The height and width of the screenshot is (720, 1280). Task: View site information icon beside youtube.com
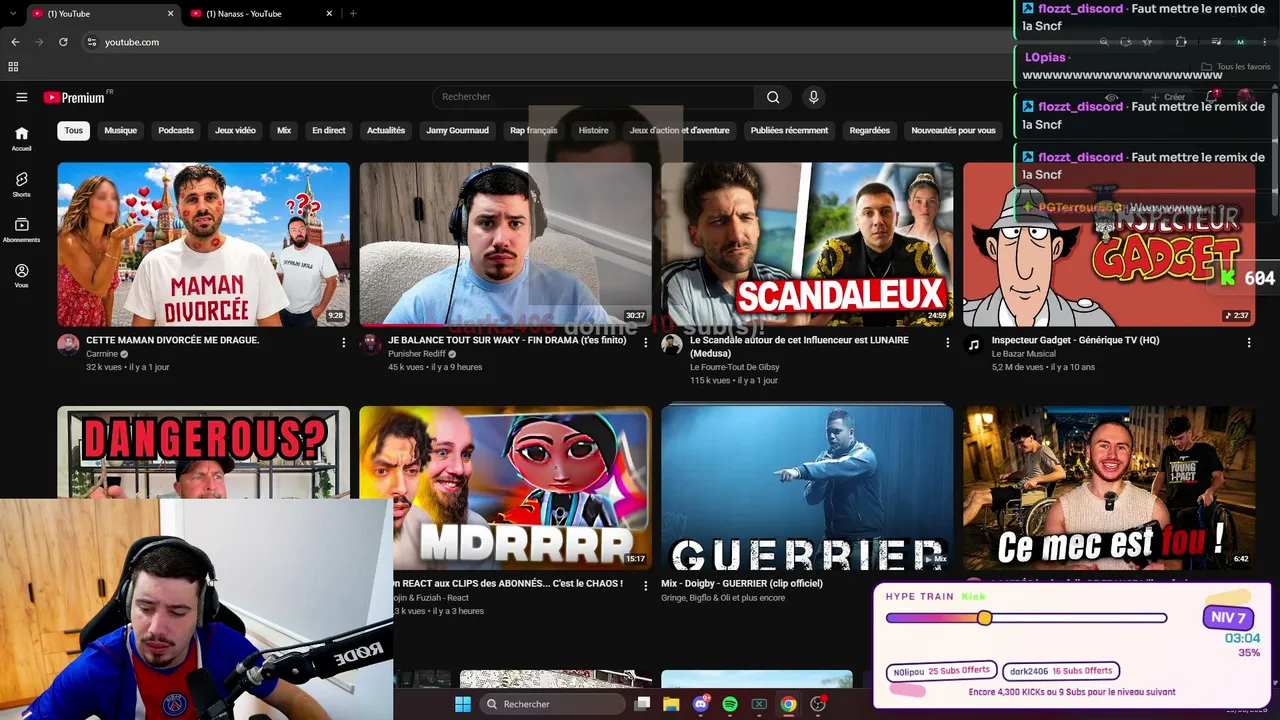(91, 42)
